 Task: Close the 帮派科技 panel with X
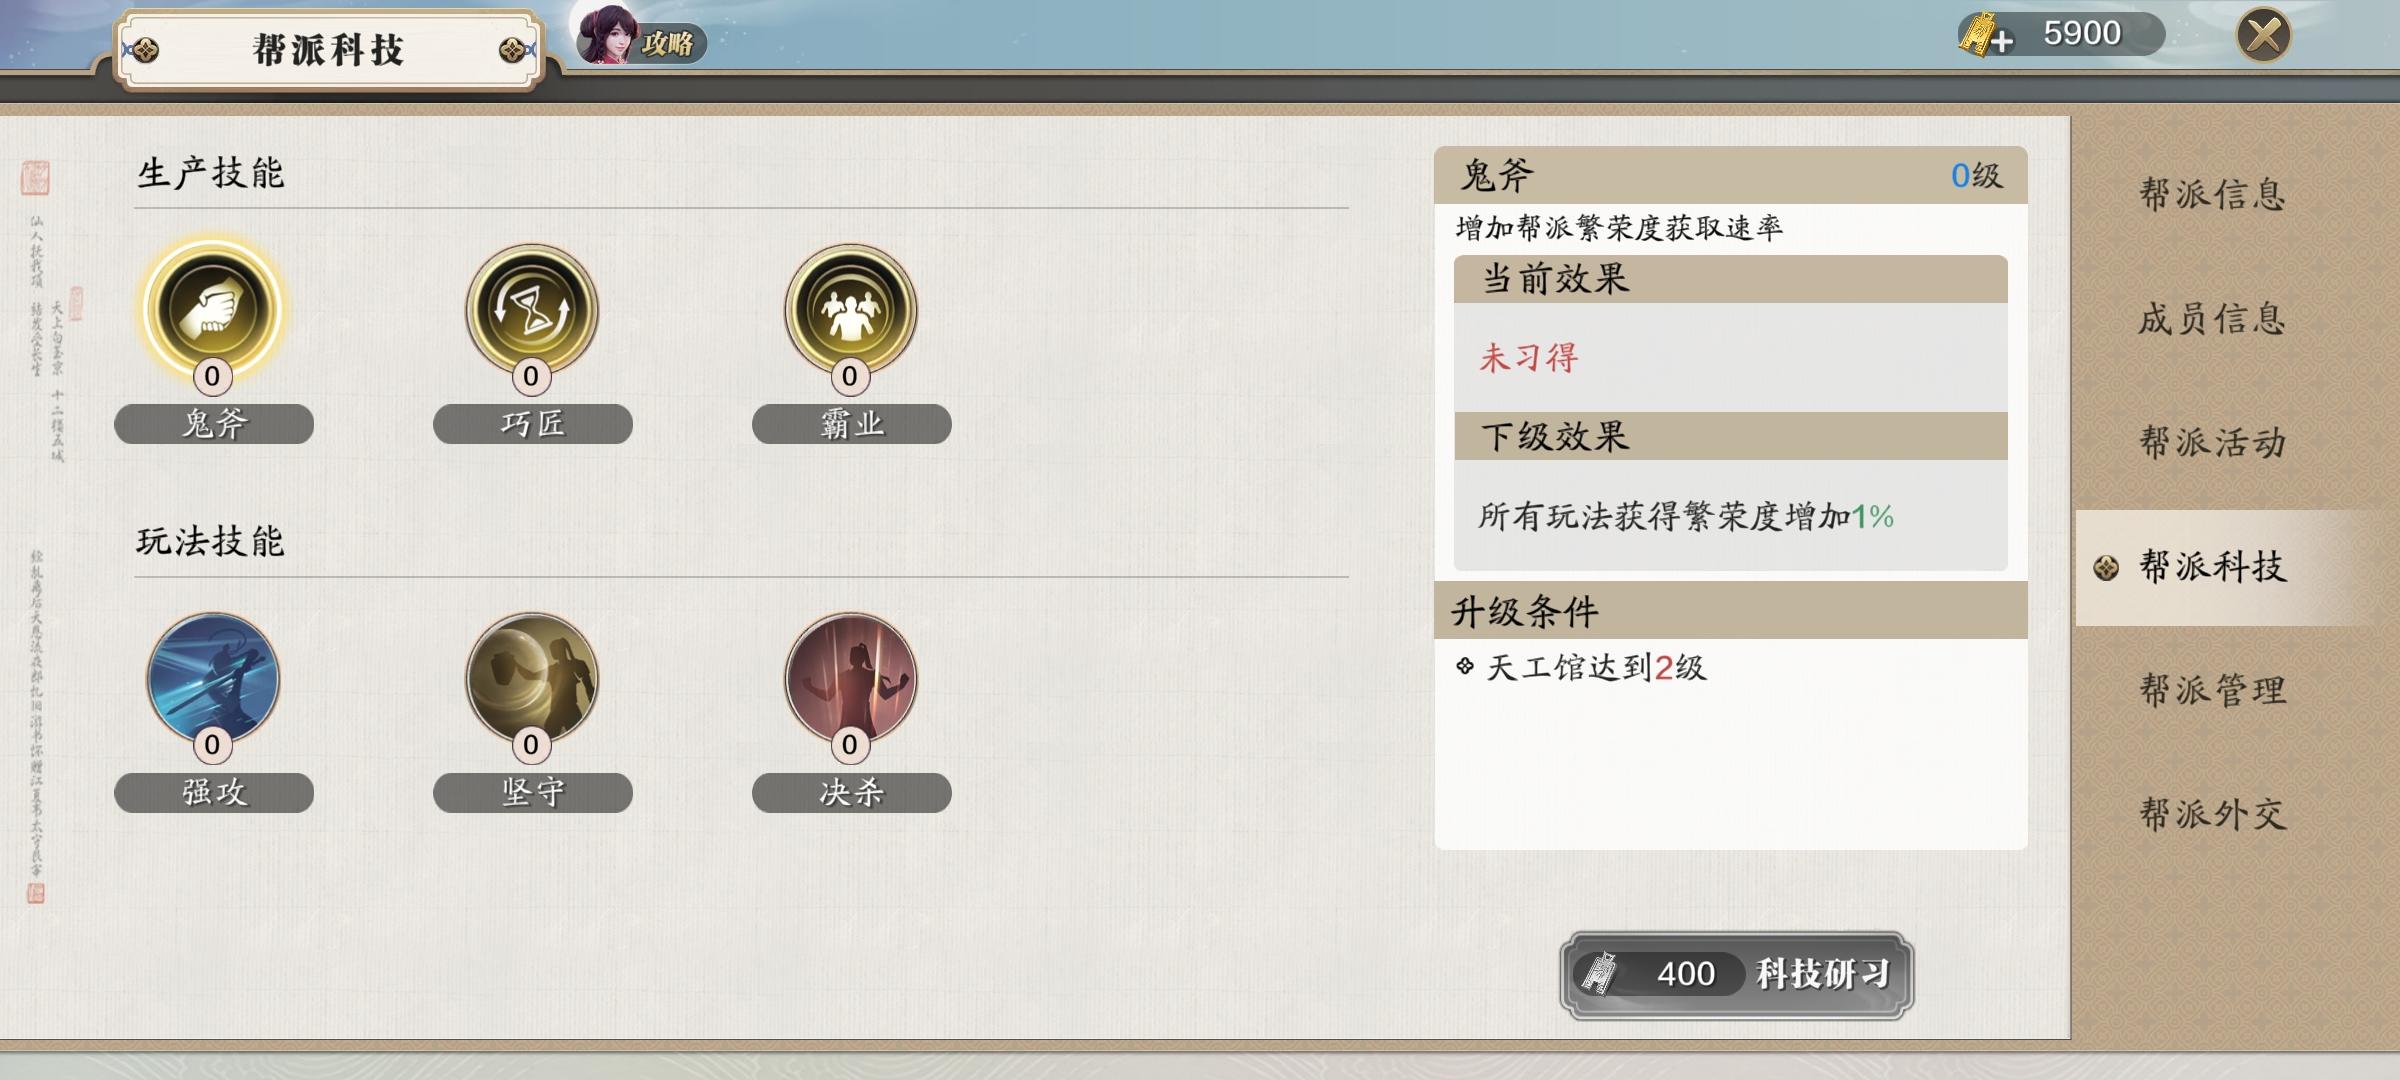point(2264,36)
